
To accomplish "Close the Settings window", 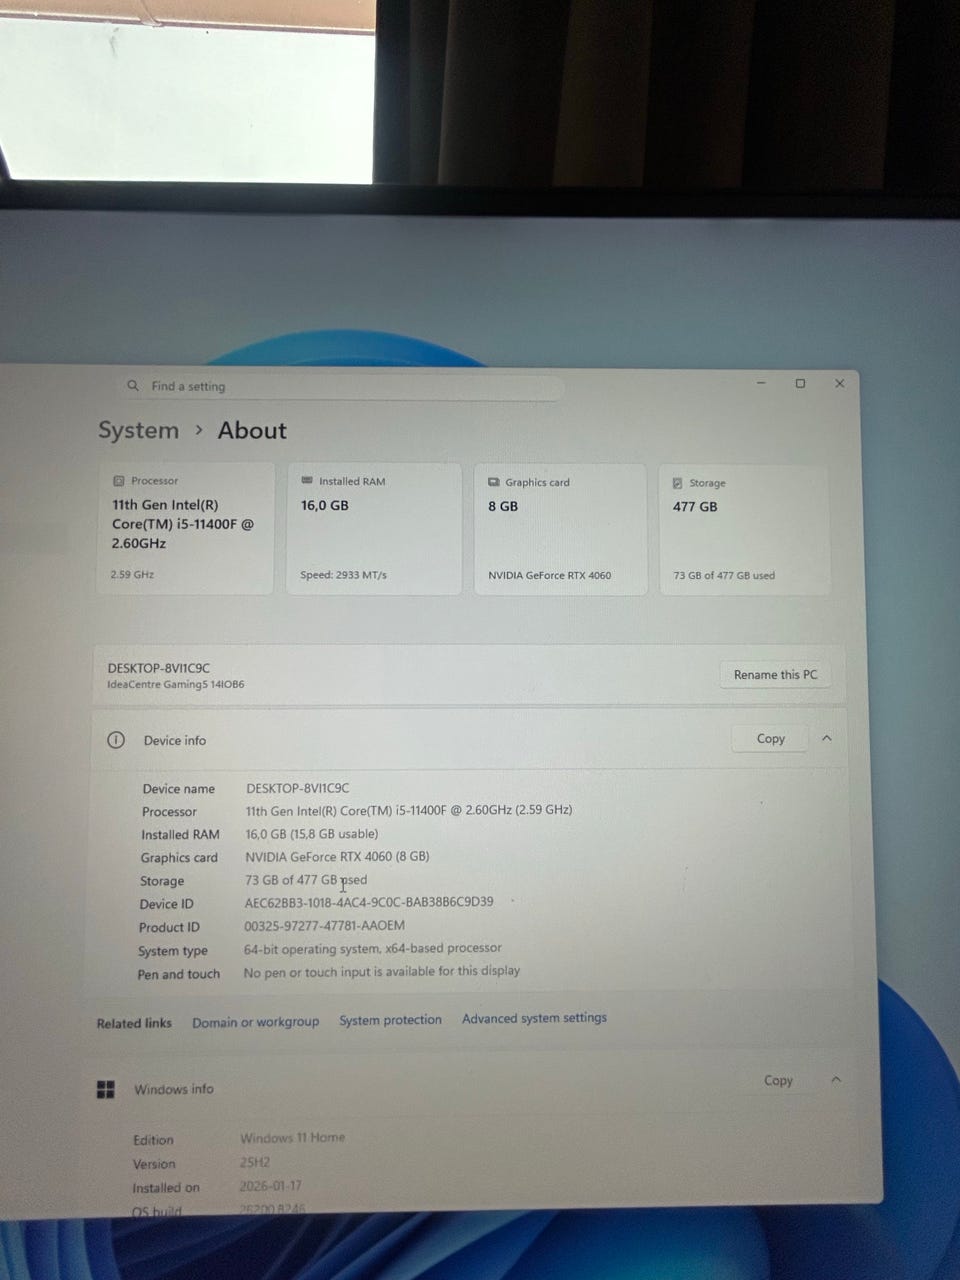I will click(840, 383).
